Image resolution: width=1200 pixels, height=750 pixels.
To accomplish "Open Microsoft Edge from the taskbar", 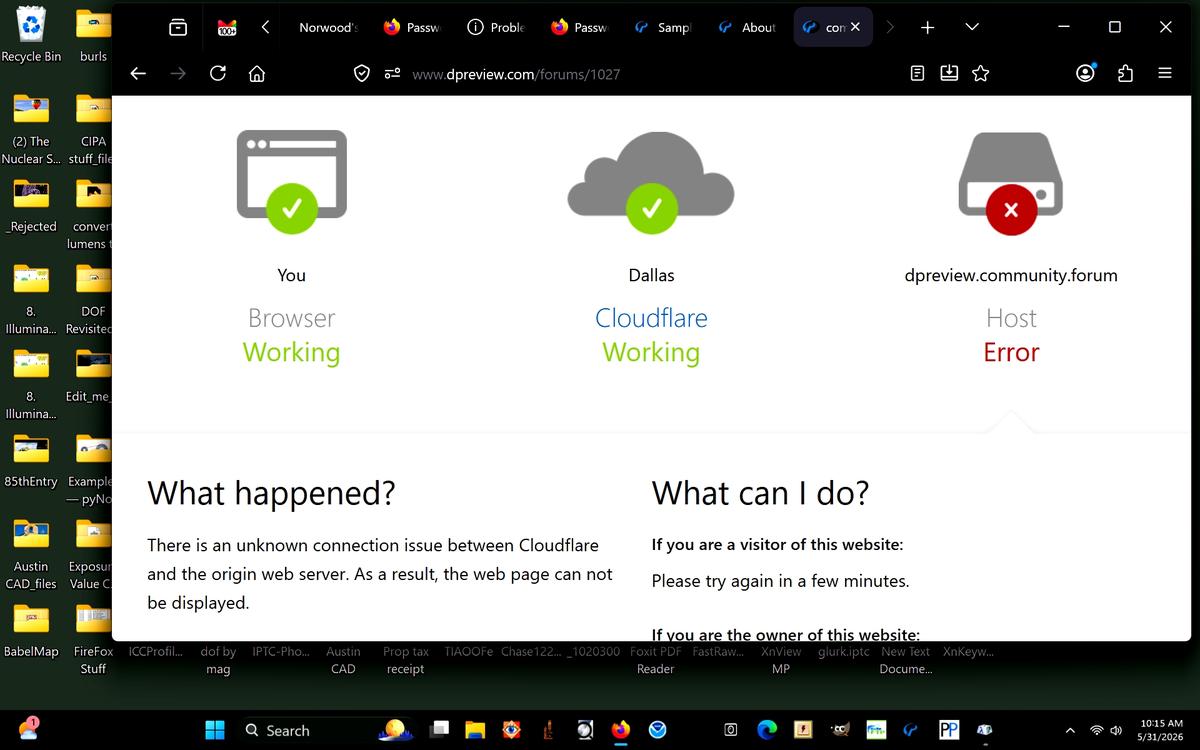I will point(767,730).
